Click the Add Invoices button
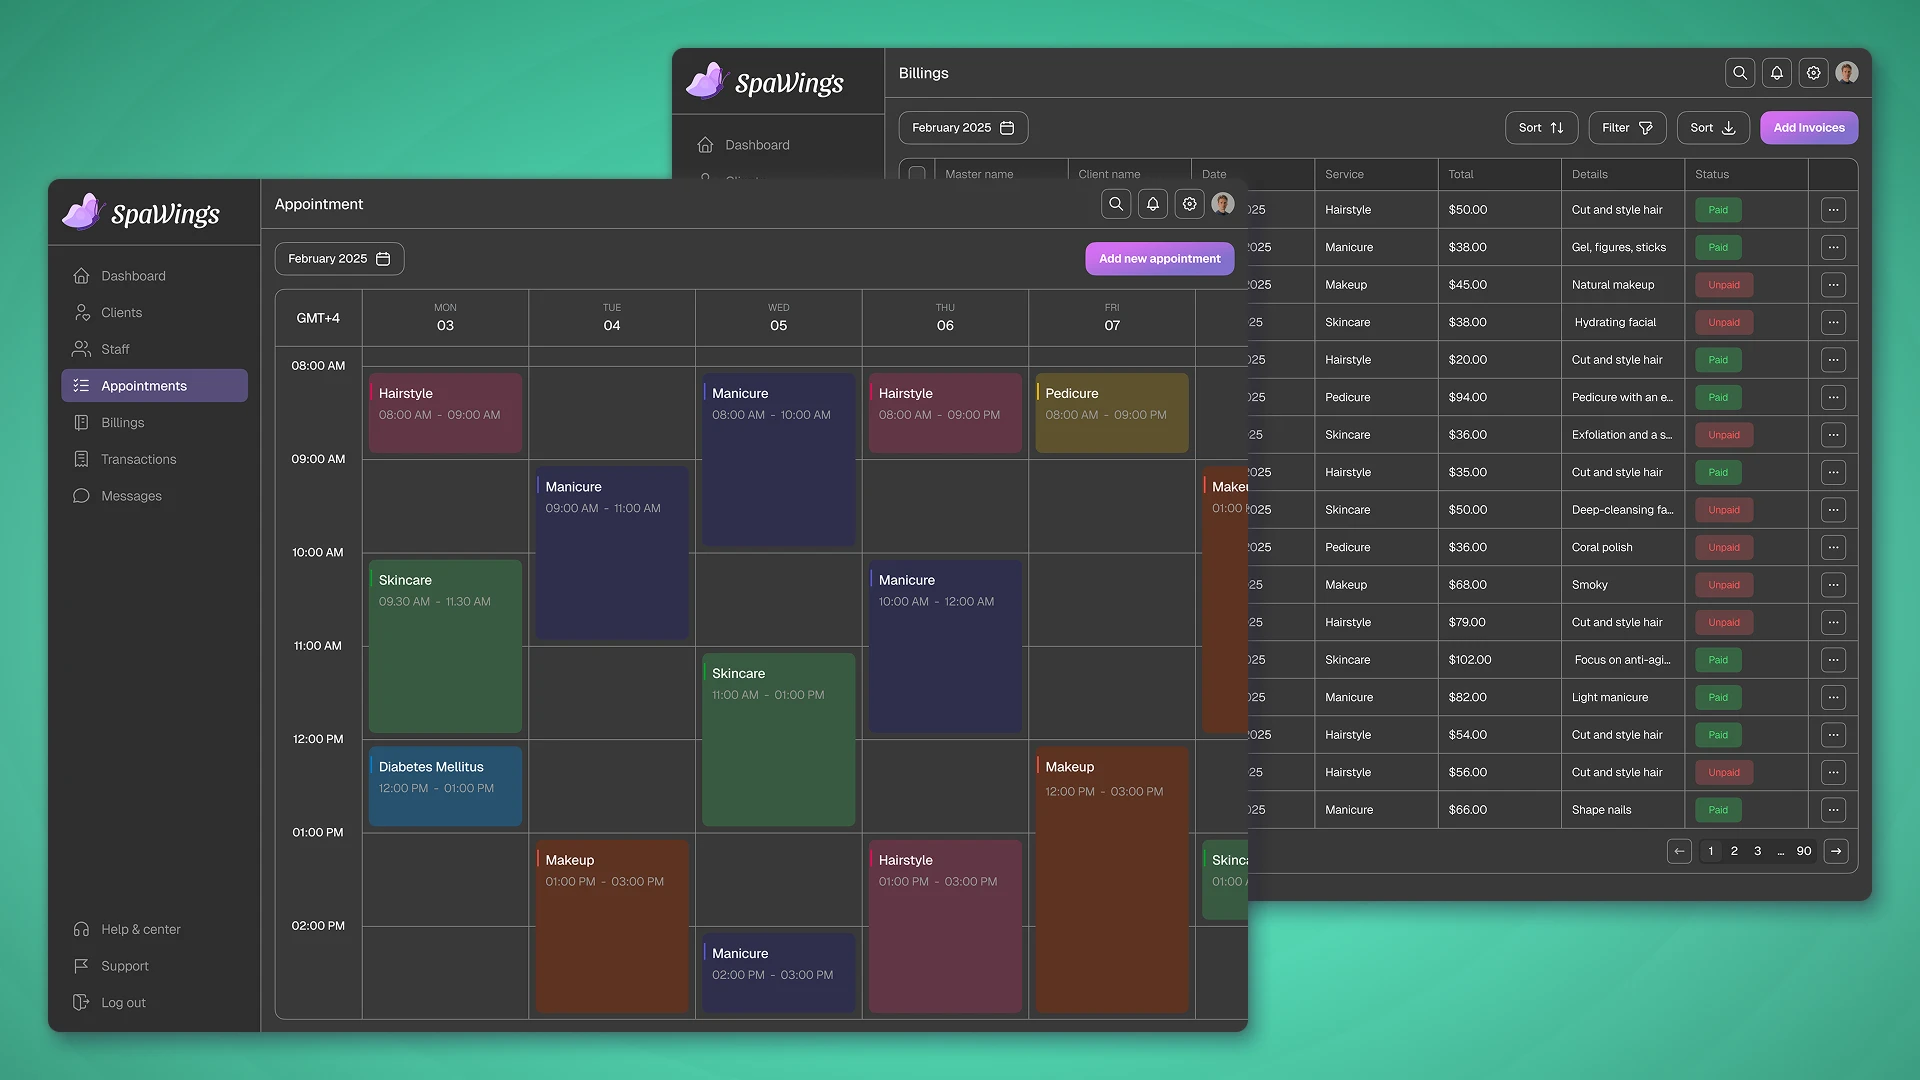Viewport: 1920px width, 1080px height. coord(1808,128)
